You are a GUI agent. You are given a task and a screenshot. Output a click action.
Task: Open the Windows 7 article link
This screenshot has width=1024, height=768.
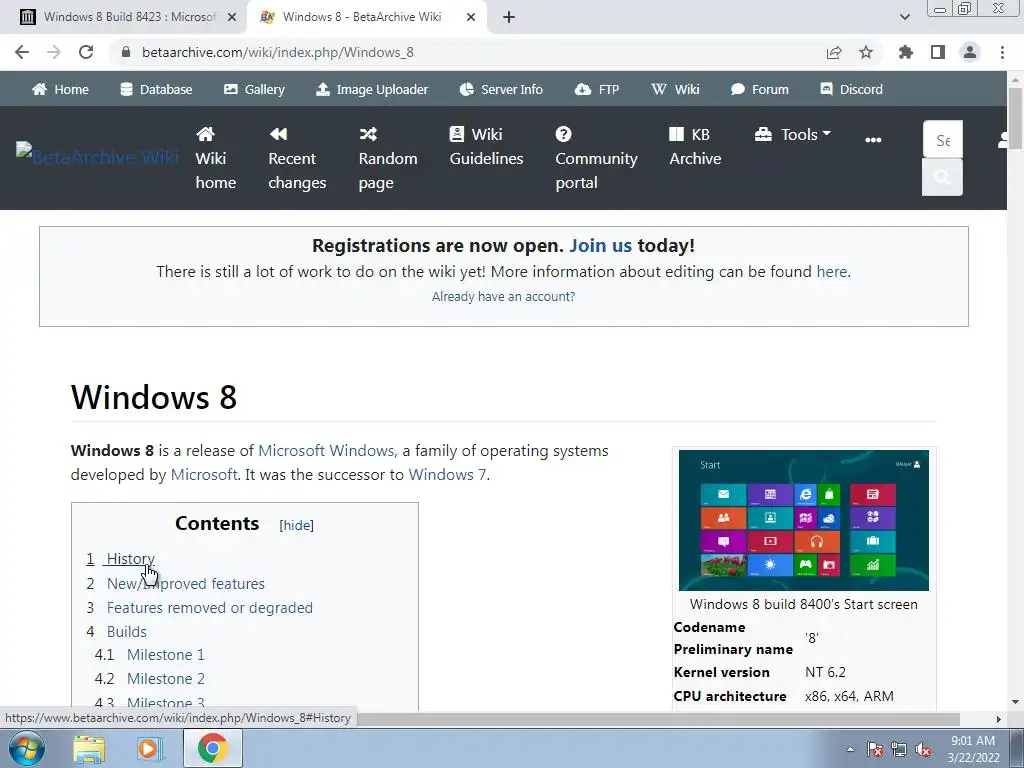447,475
